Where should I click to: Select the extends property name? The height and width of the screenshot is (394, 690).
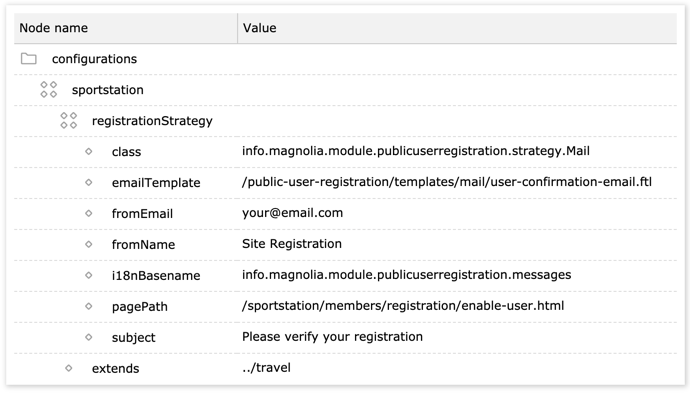pyautogui.click(x=115, y=368)
